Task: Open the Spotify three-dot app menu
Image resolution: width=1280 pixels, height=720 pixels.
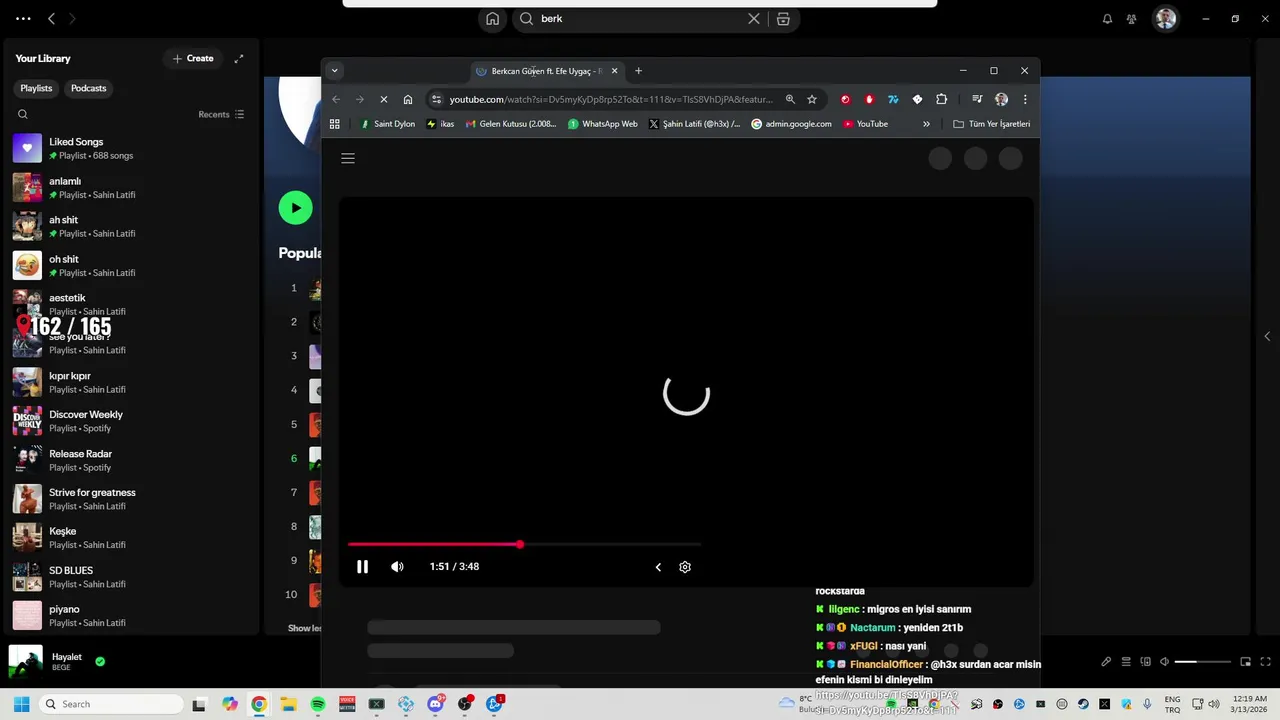Action: coord(23,19)
